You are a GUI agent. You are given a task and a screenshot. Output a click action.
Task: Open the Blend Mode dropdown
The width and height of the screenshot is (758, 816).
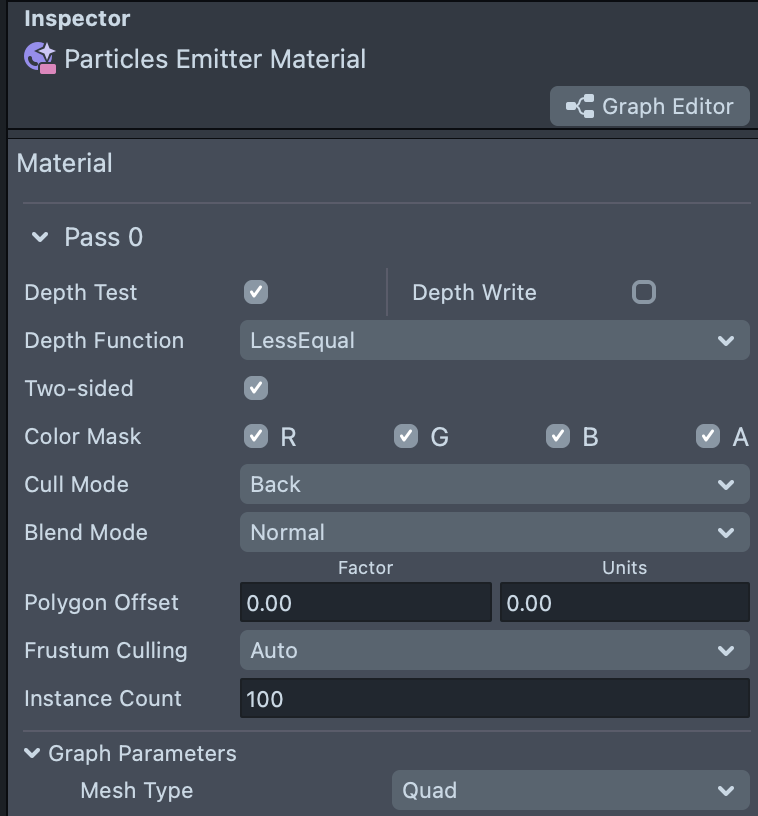coord(494,532)
